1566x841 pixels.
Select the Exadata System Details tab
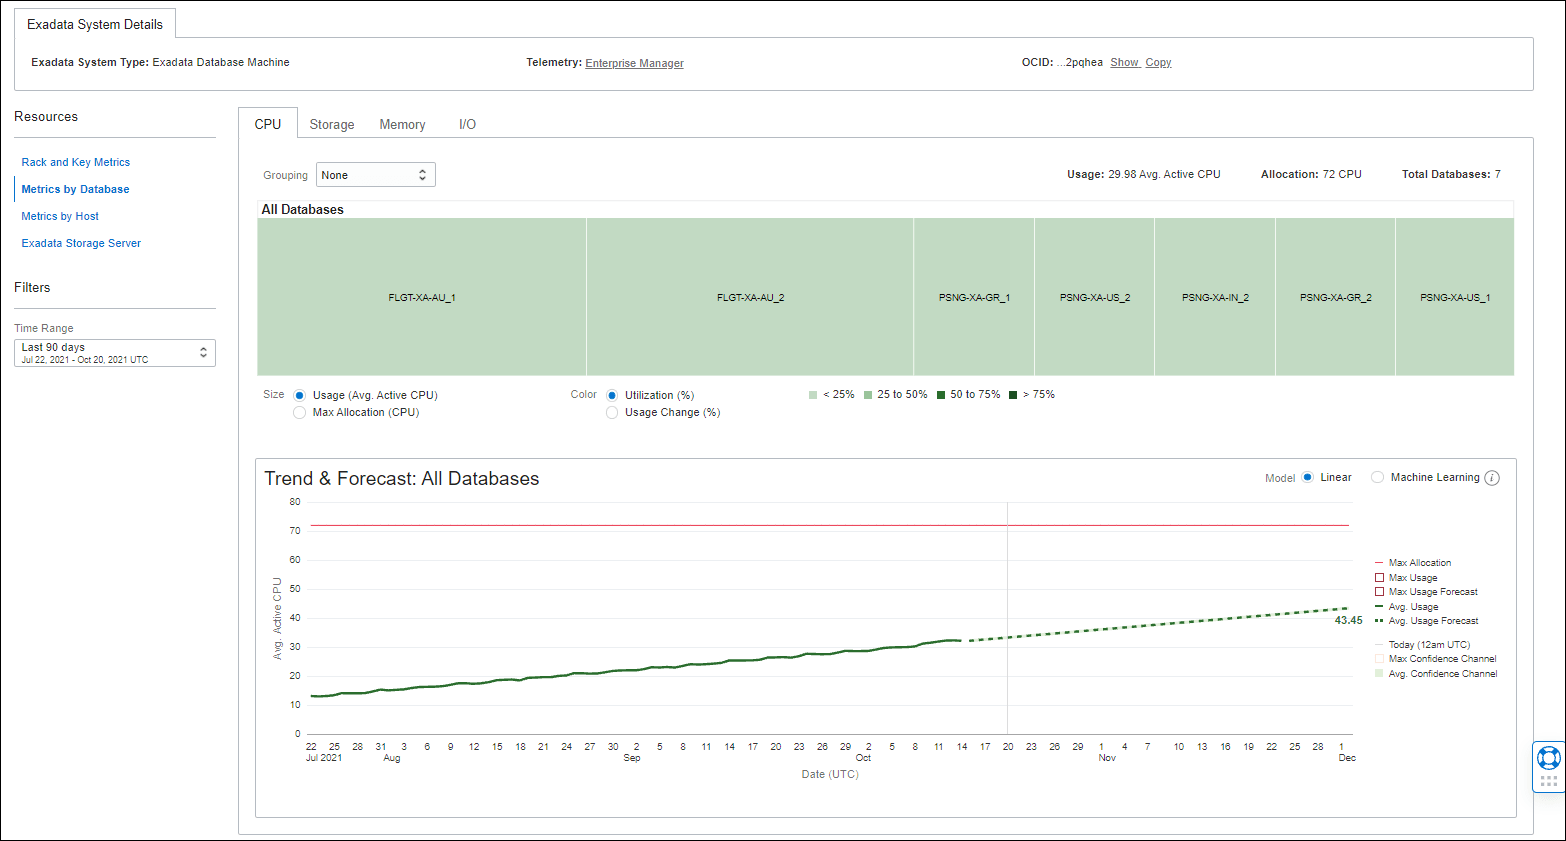tap(96, 23)
